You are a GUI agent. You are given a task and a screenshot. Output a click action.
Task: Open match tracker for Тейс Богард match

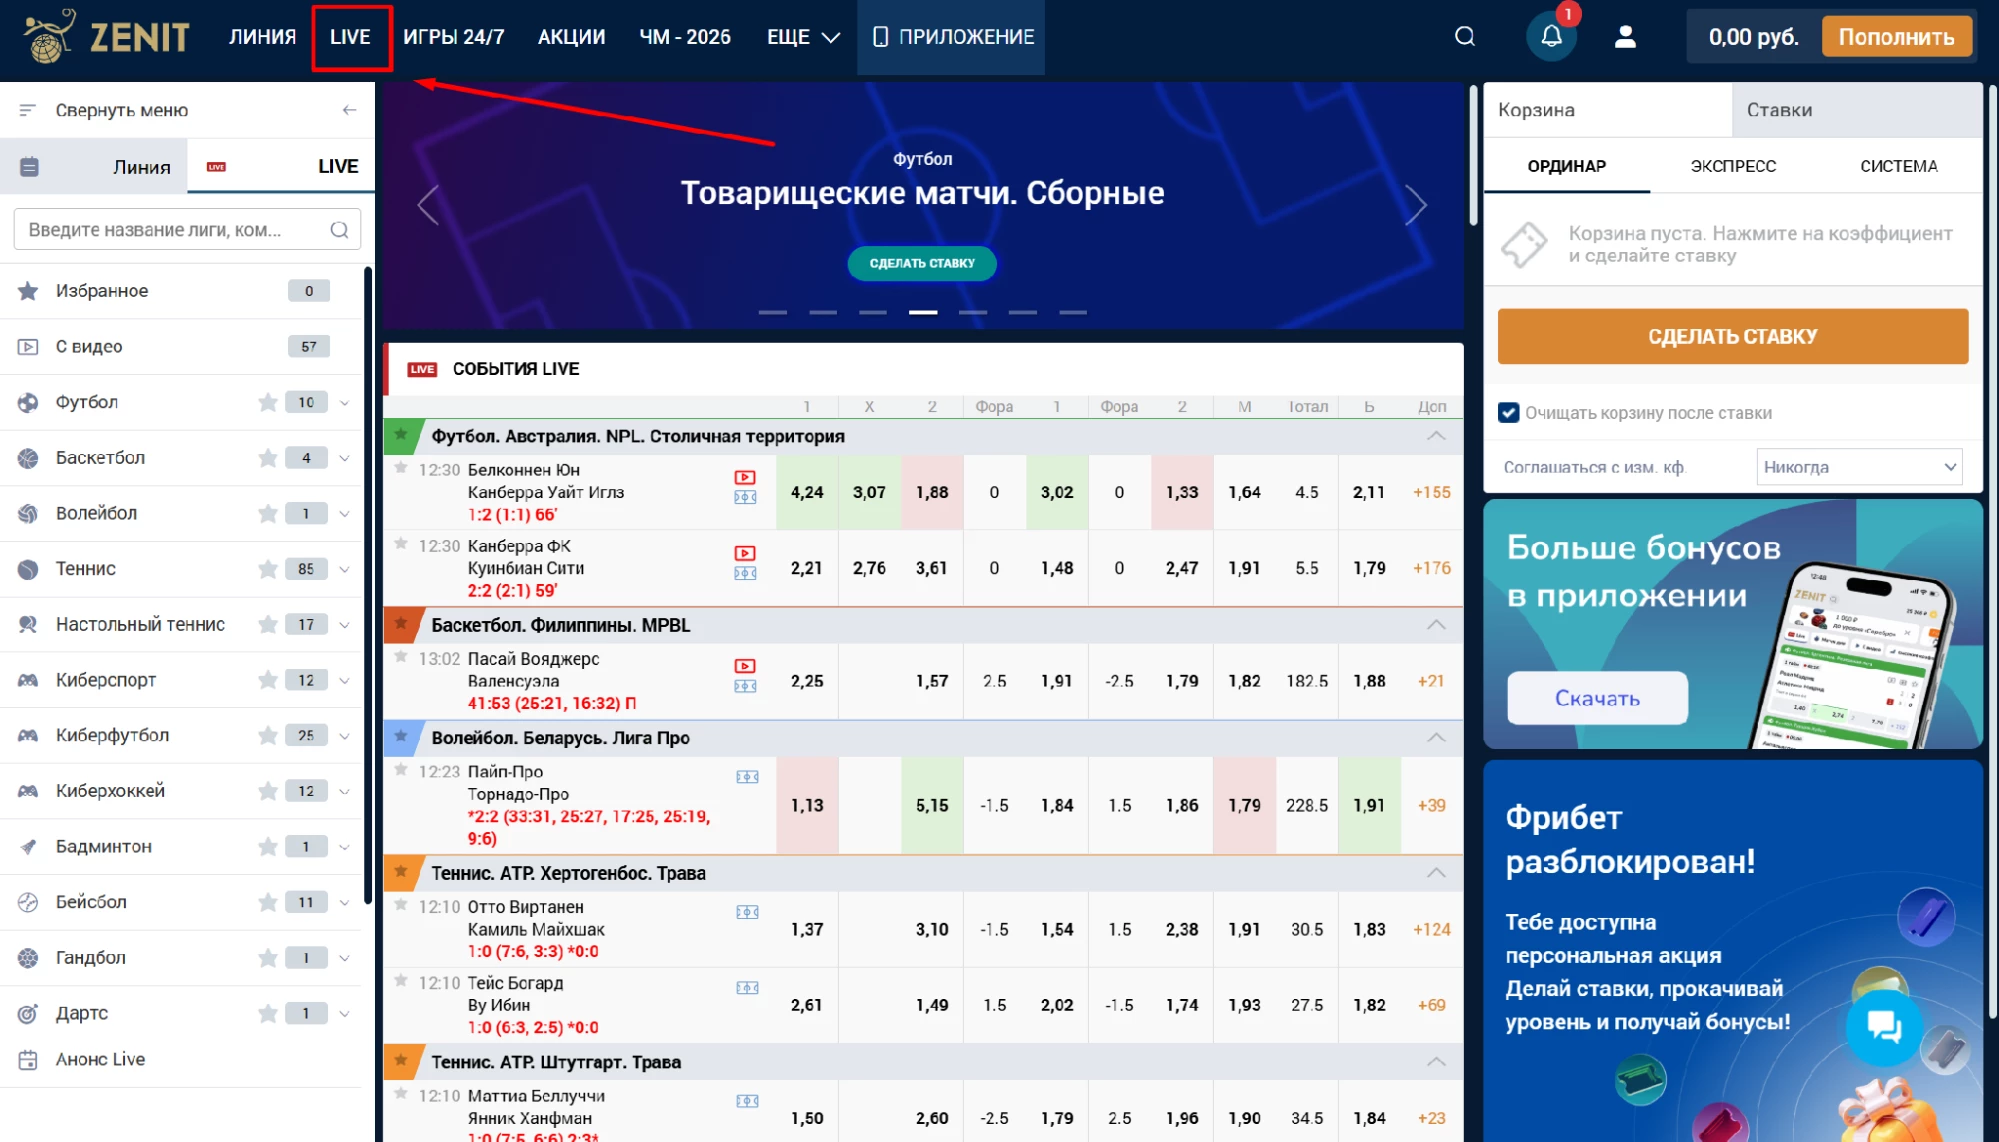pyautogui.click(x=747, y=988)
